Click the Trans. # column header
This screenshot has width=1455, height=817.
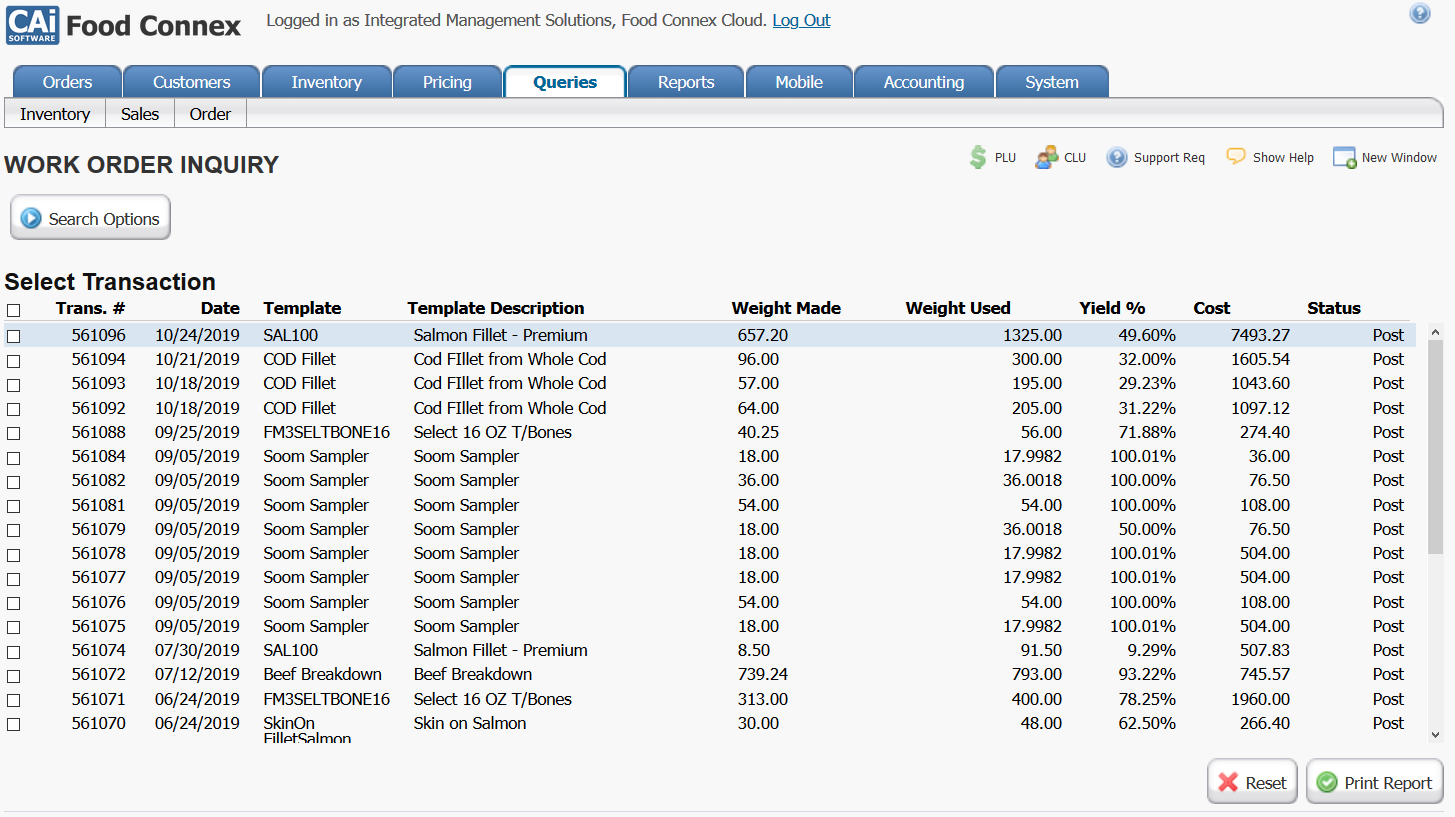click(x=90, y=308)
